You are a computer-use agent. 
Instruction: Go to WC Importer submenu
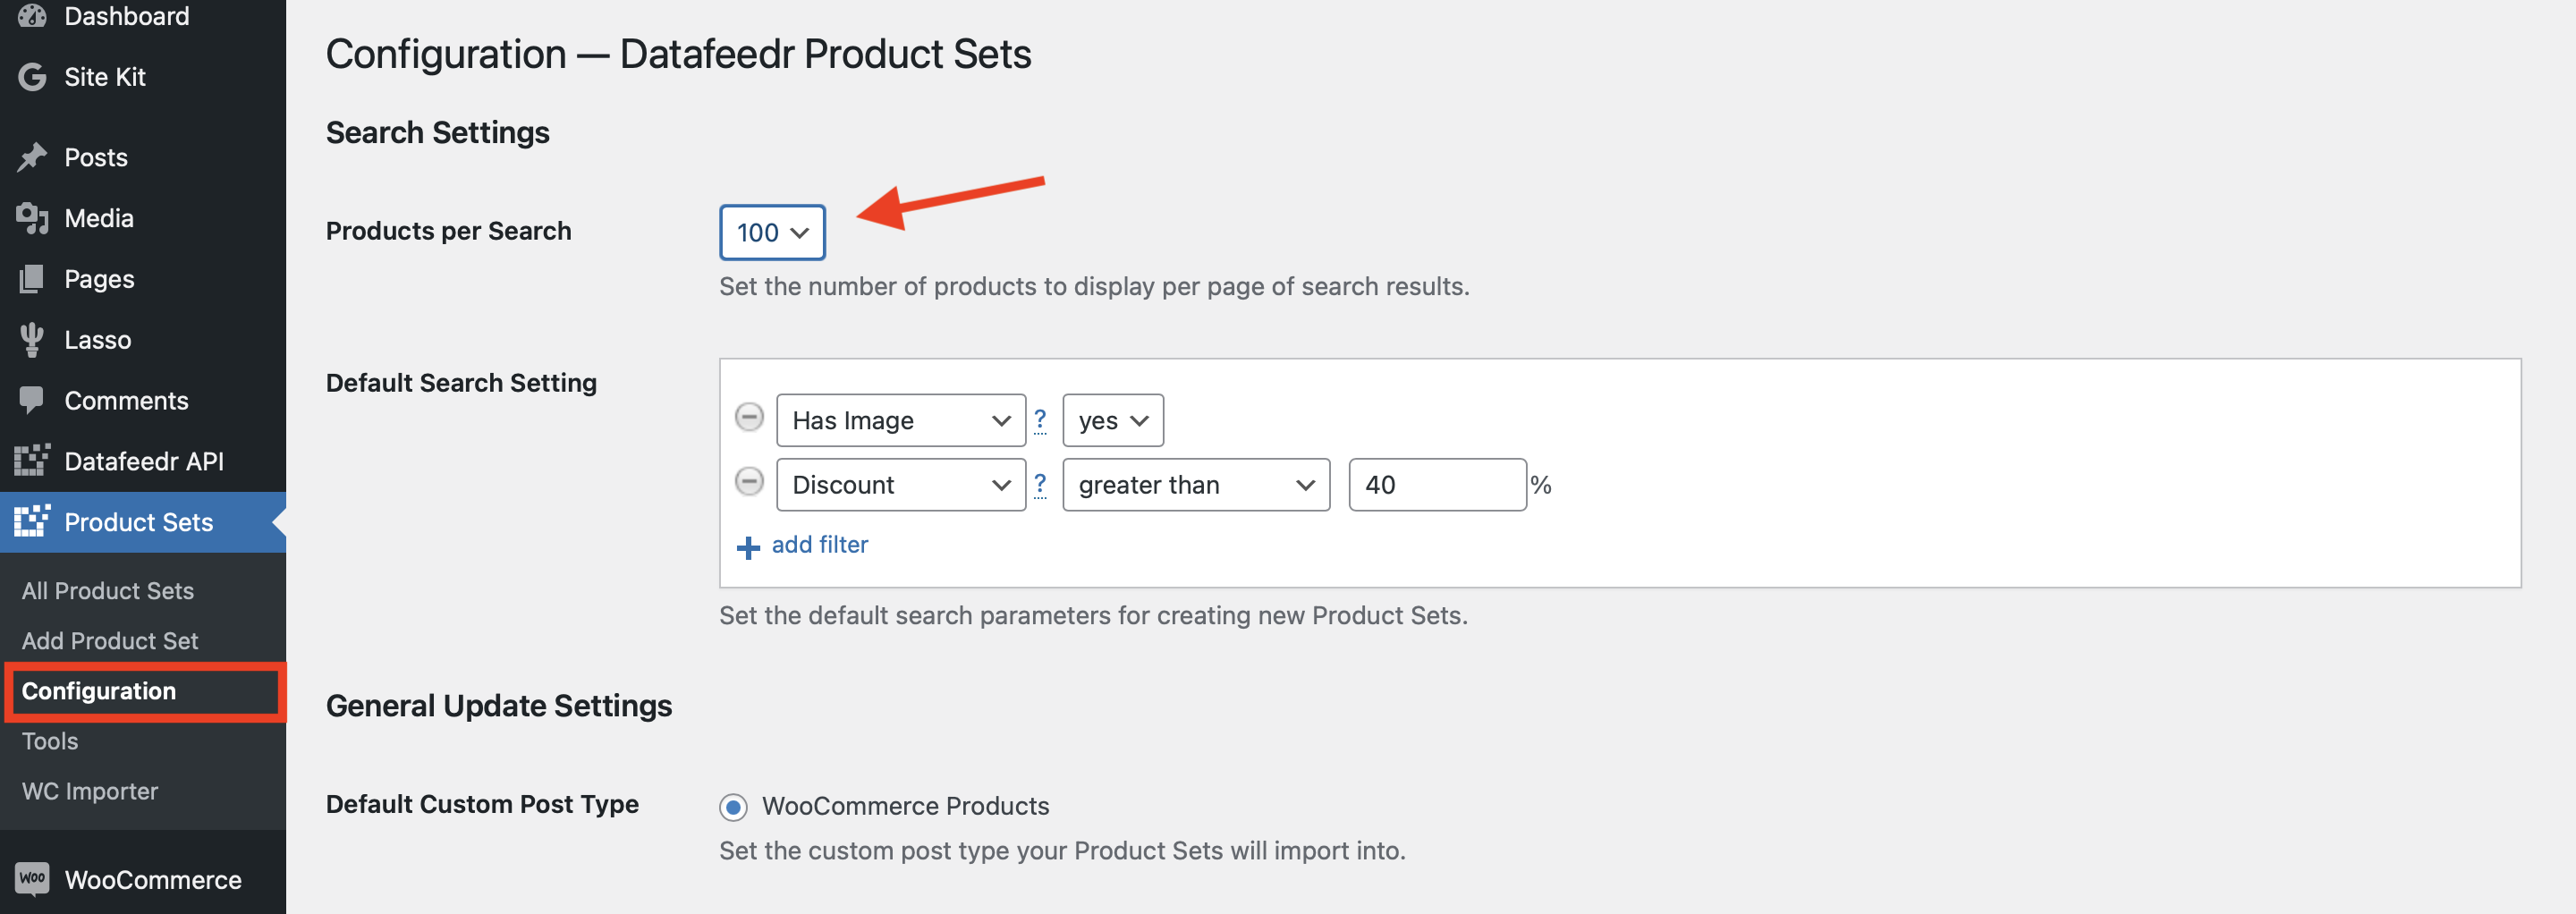pos(90,791)
